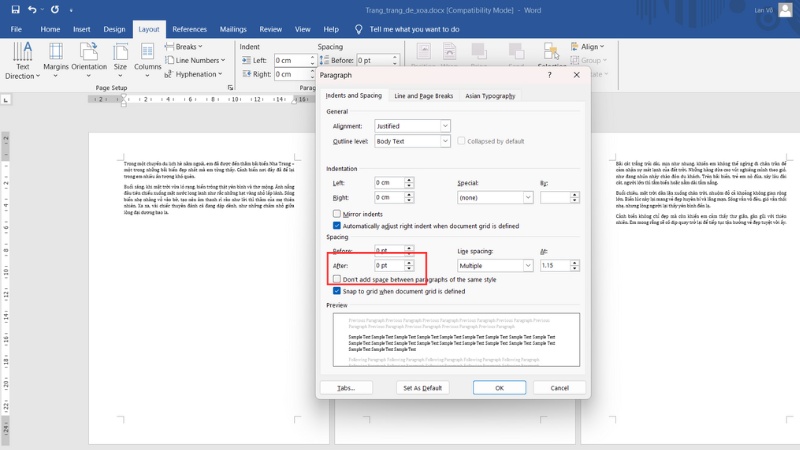Open the Orientation tool
800x450 pixels.
[89, 59]
